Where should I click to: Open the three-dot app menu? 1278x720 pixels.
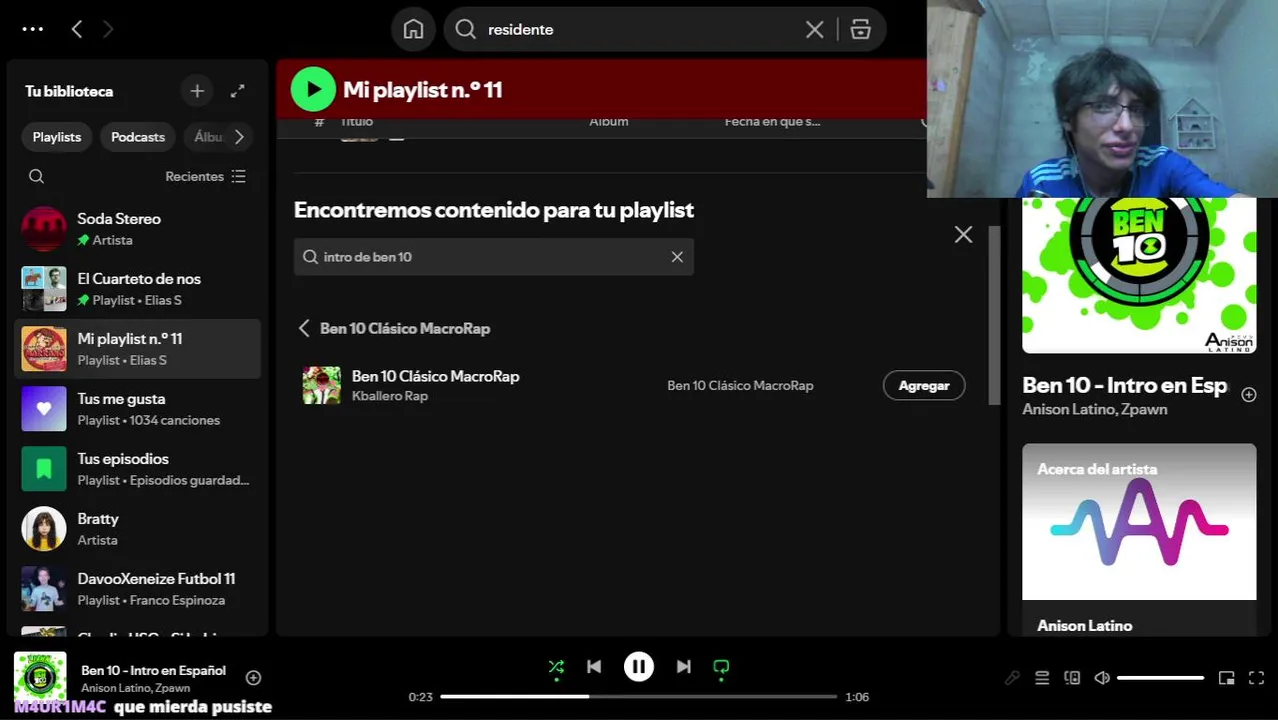pyautogui.click(x=33, y=29)
